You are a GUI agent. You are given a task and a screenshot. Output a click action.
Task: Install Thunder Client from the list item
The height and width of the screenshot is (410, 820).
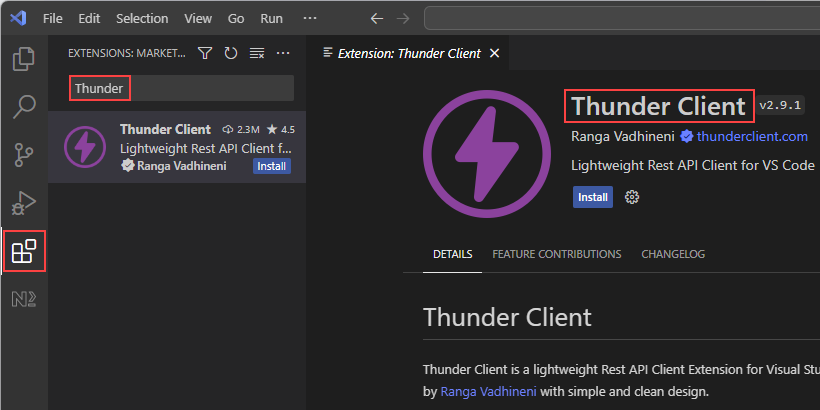coord(272,166)
